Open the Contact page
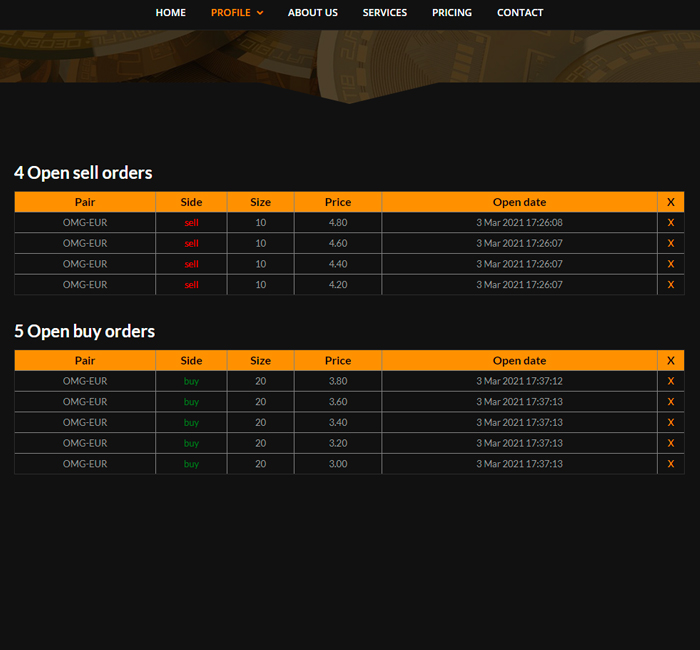 (x=520, y=12)
